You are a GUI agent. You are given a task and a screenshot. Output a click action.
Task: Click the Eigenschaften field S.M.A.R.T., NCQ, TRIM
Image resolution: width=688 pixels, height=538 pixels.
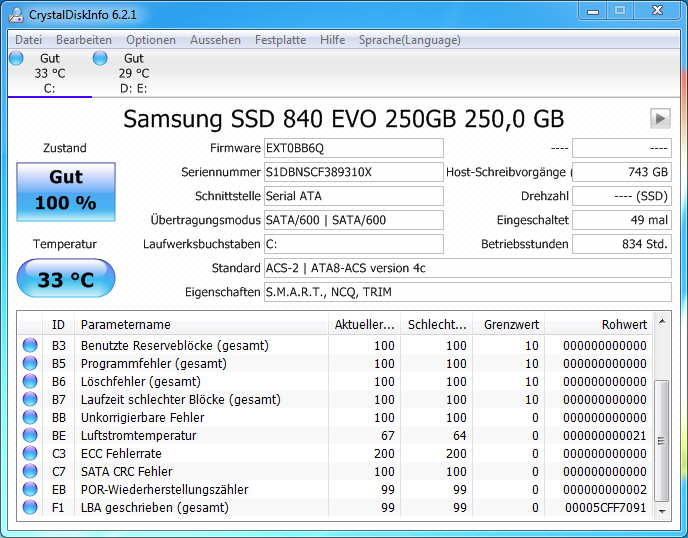pos(468,292)
